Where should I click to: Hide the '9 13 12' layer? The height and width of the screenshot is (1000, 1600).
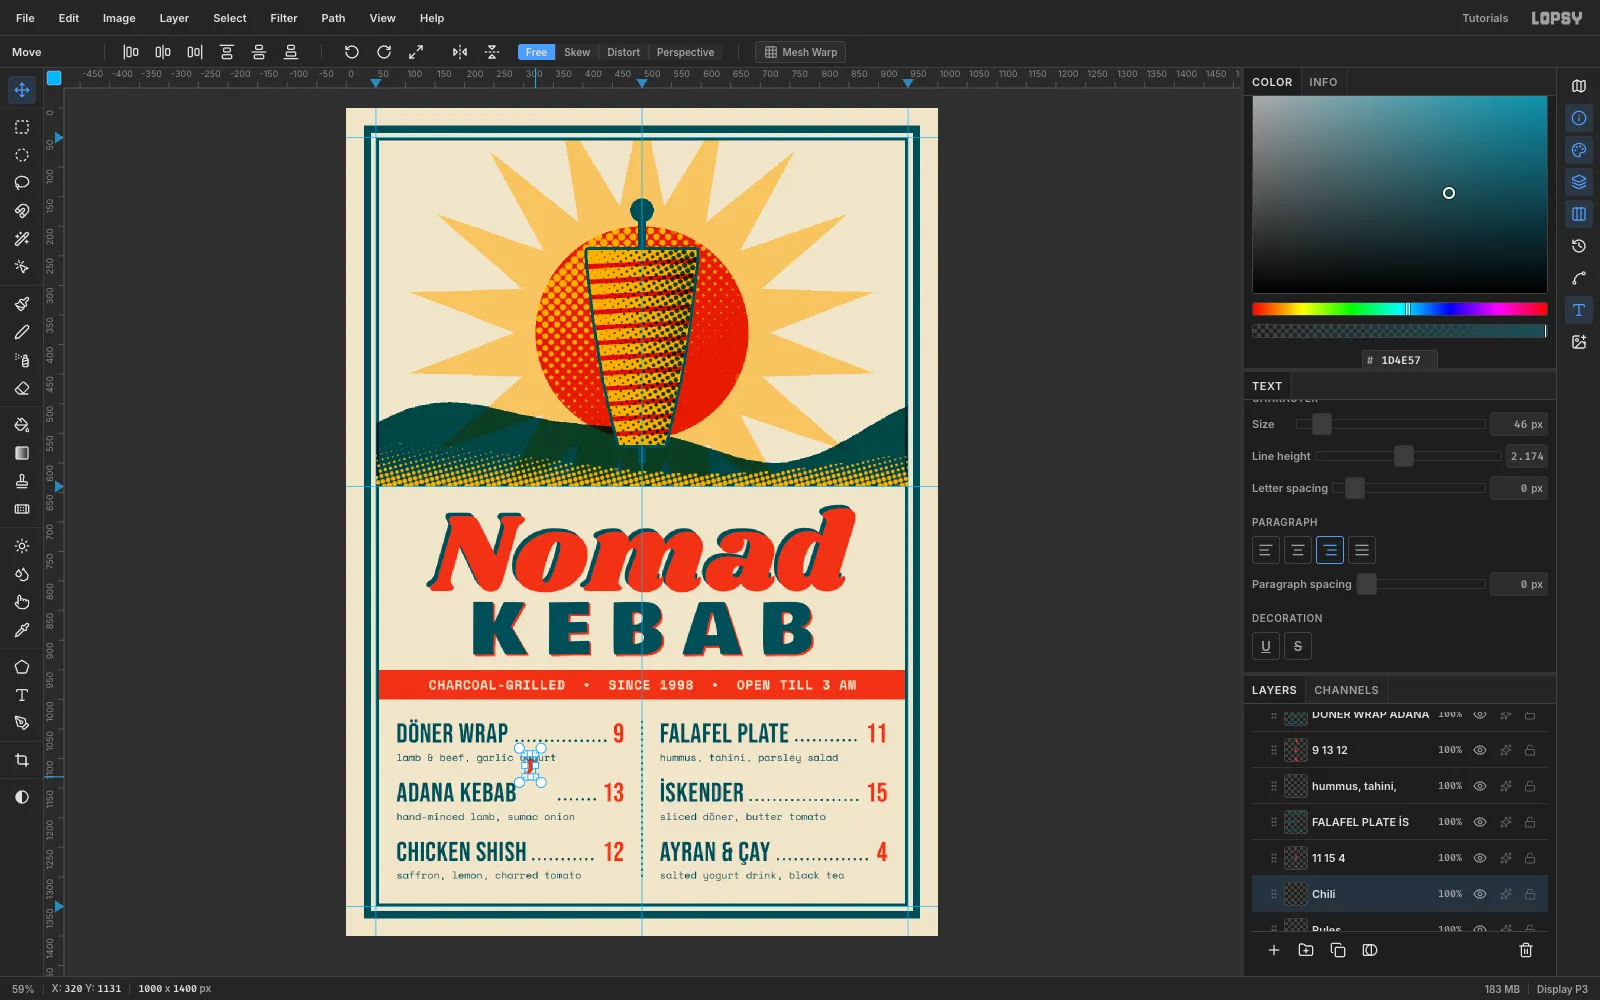tap(1480, 750)
